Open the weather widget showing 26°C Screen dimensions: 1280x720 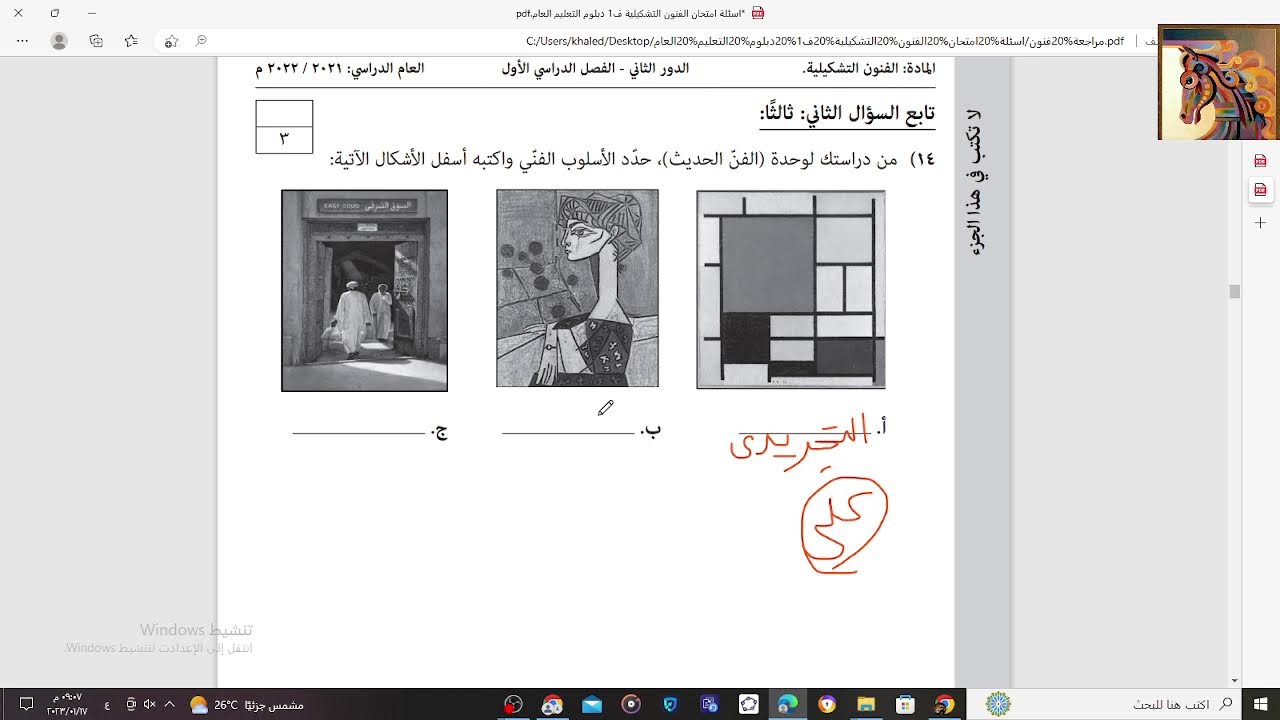tap(245, 704)
